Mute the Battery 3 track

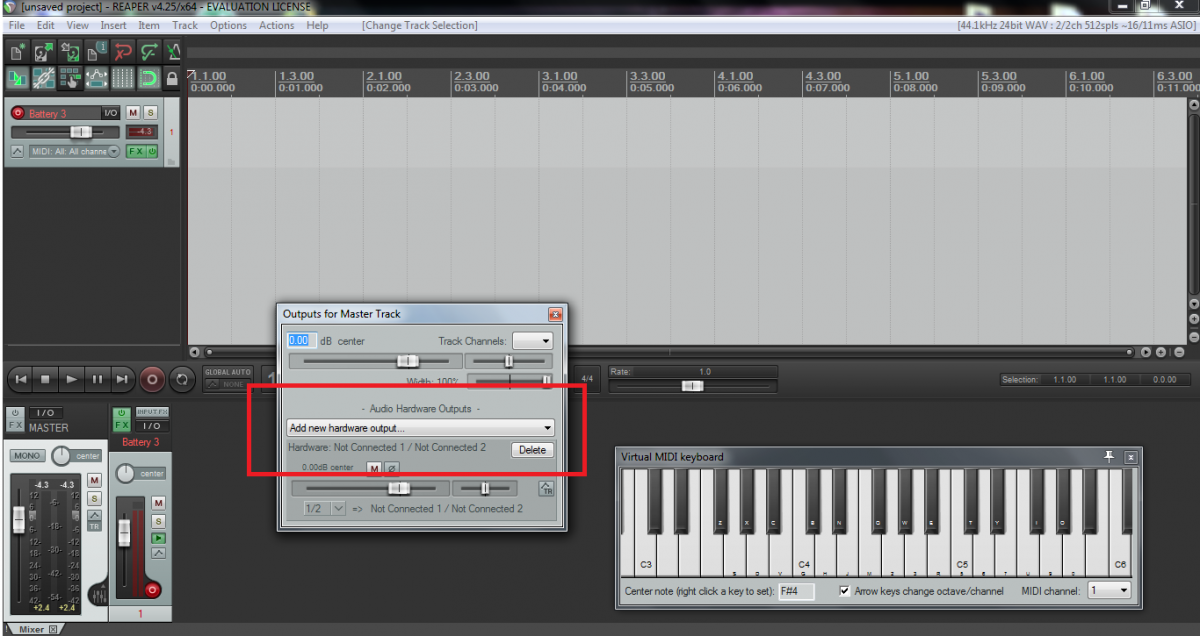(x=133, y=113)
